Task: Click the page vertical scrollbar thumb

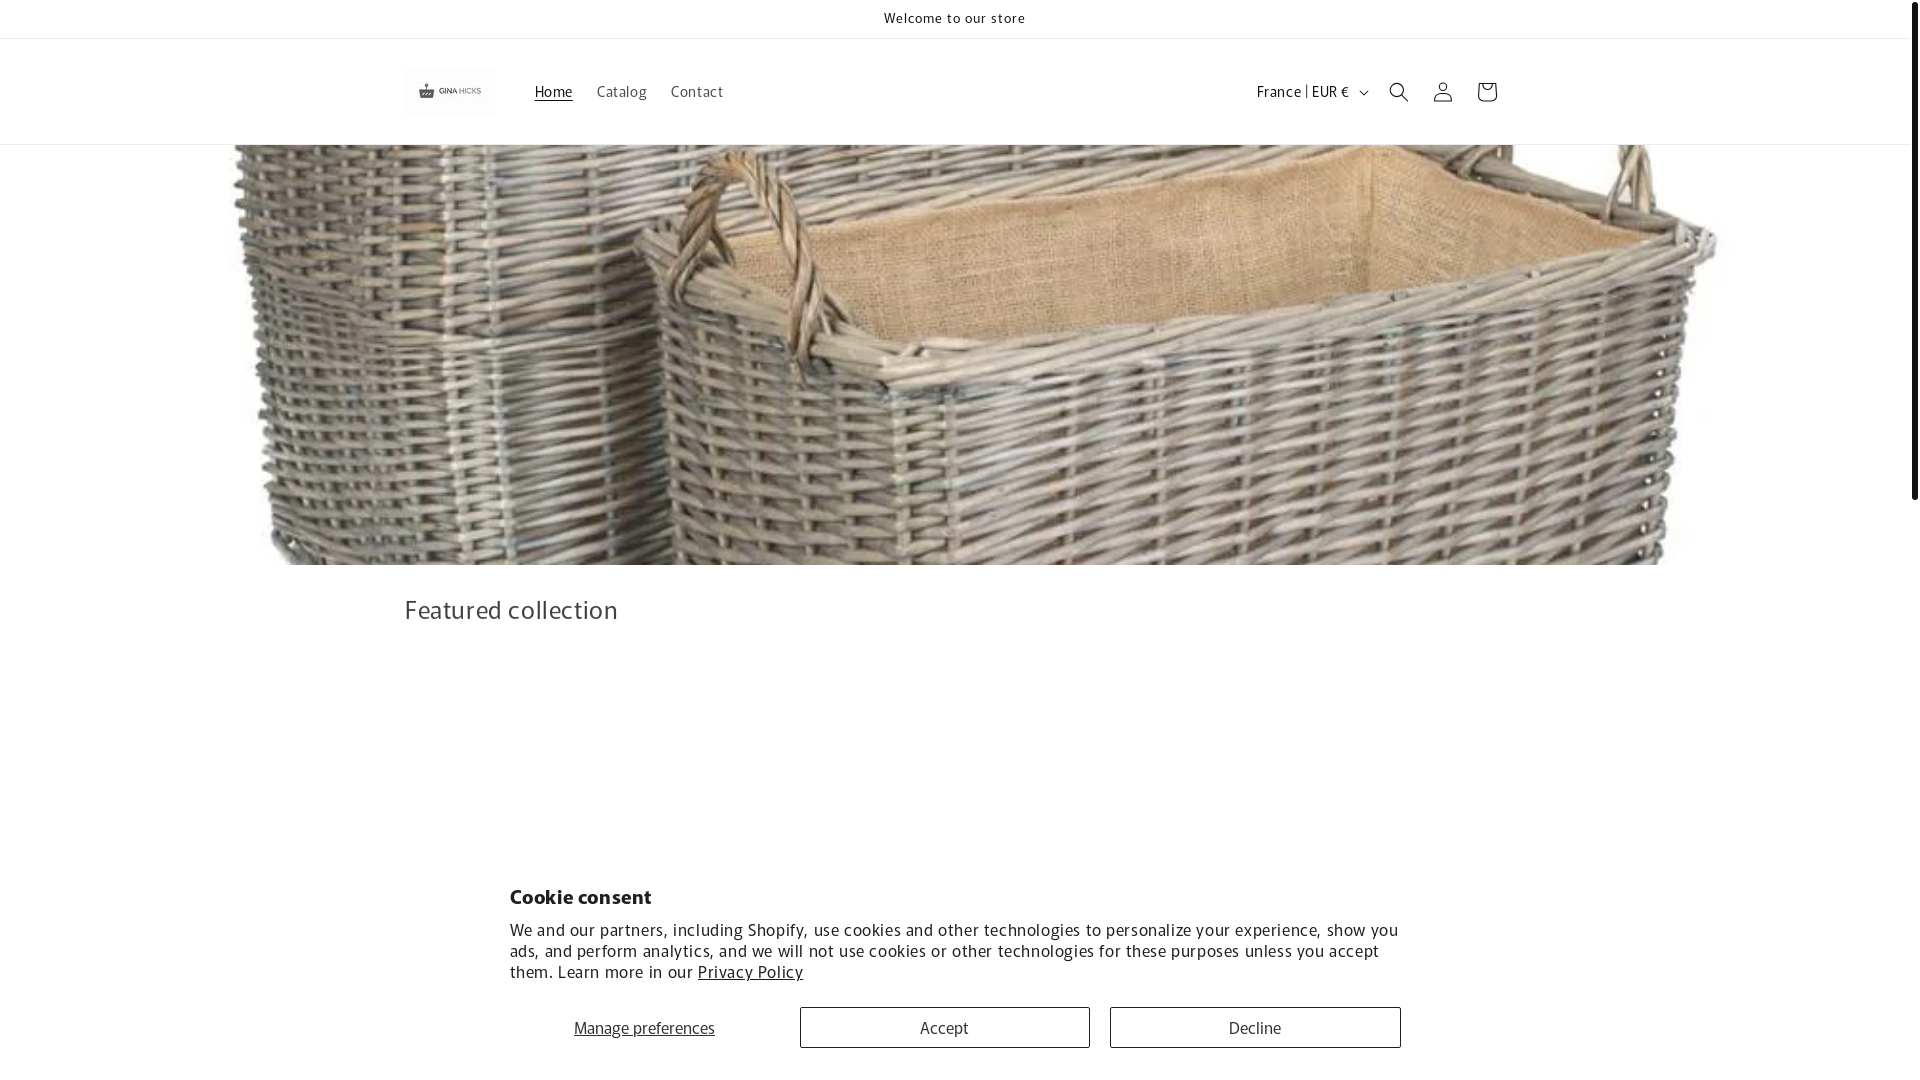Action: [1914, 250]
